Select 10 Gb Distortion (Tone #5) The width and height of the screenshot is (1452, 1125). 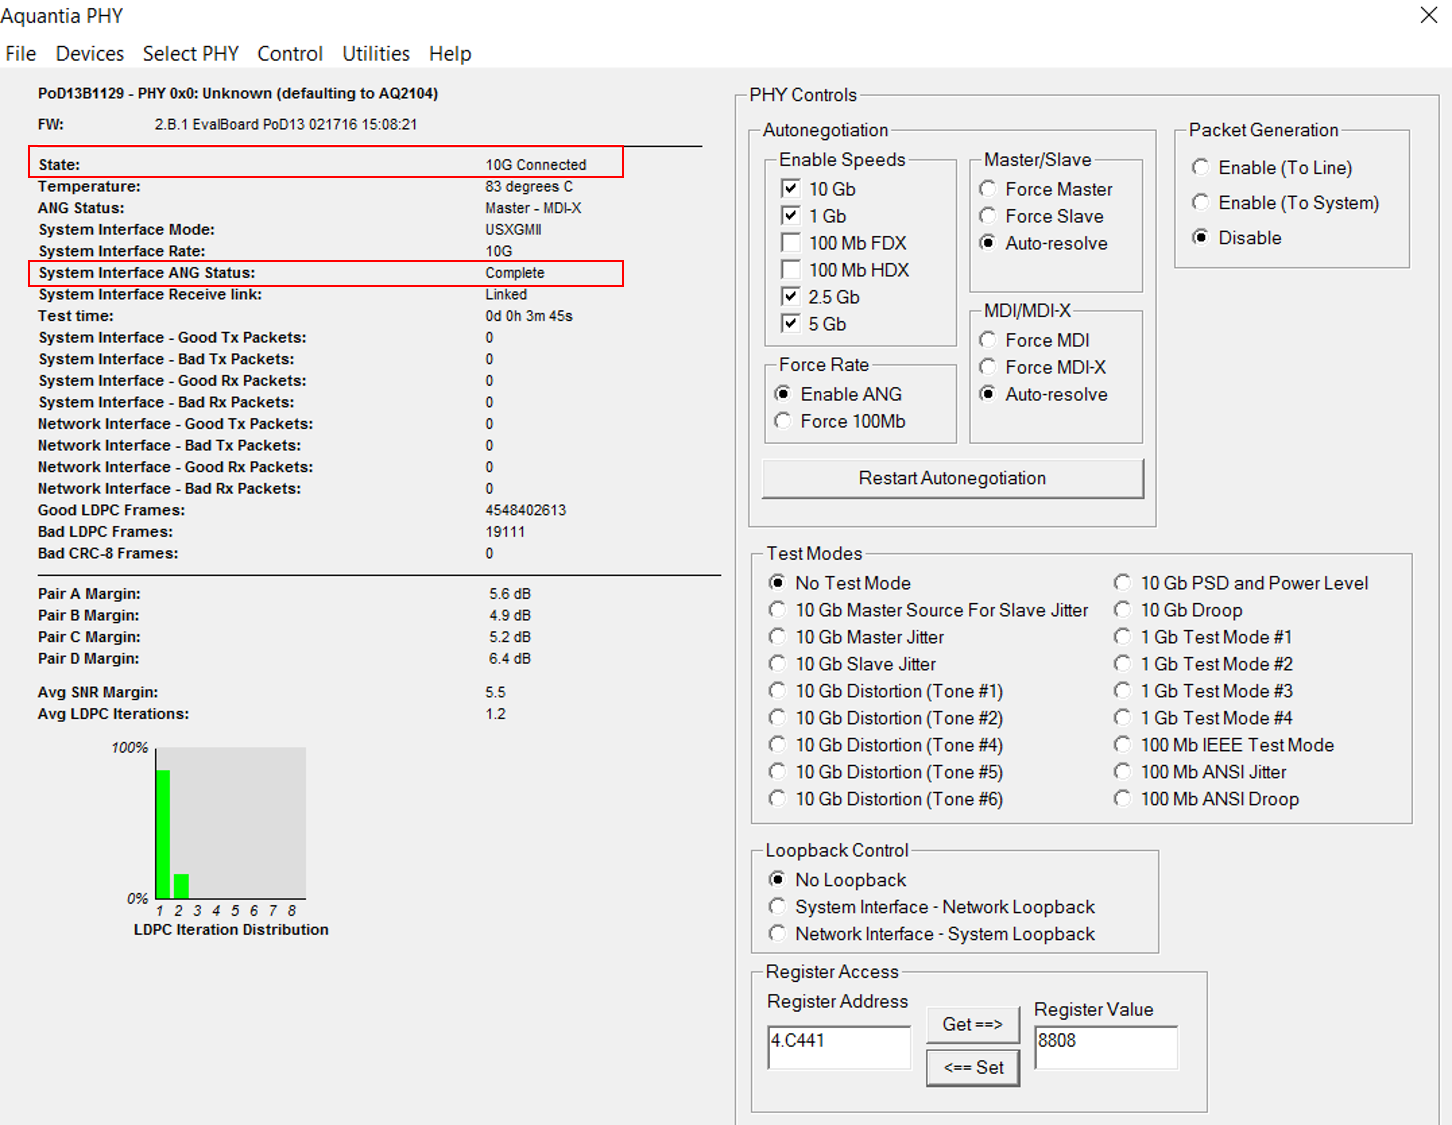click(777, 772)
